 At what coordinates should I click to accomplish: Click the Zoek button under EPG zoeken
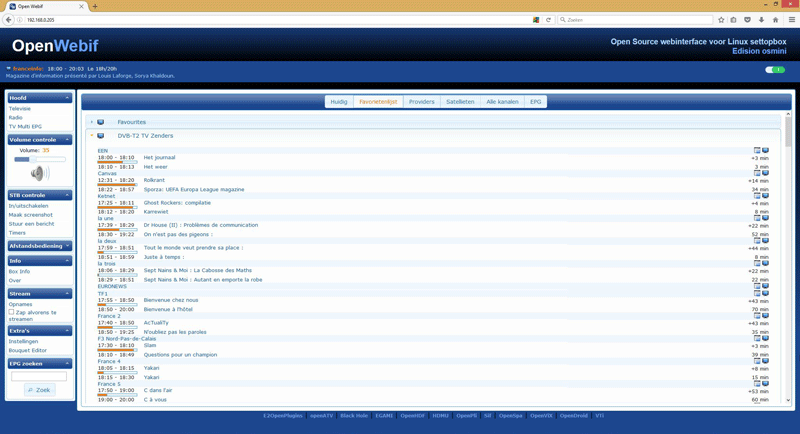39,390
